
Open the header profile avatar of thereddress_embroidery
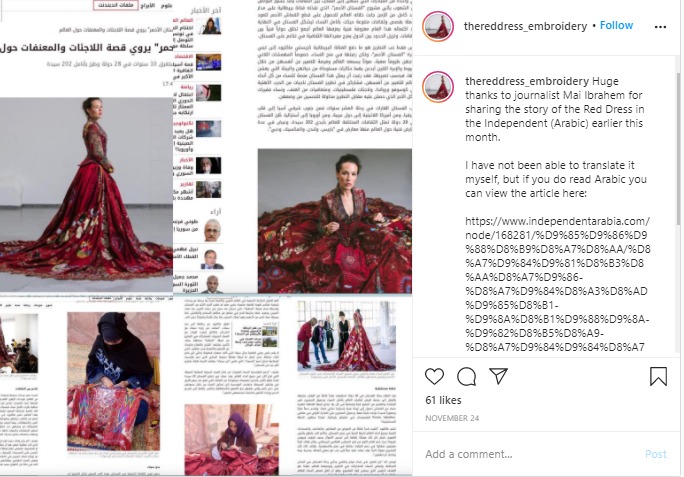[438, 26]
